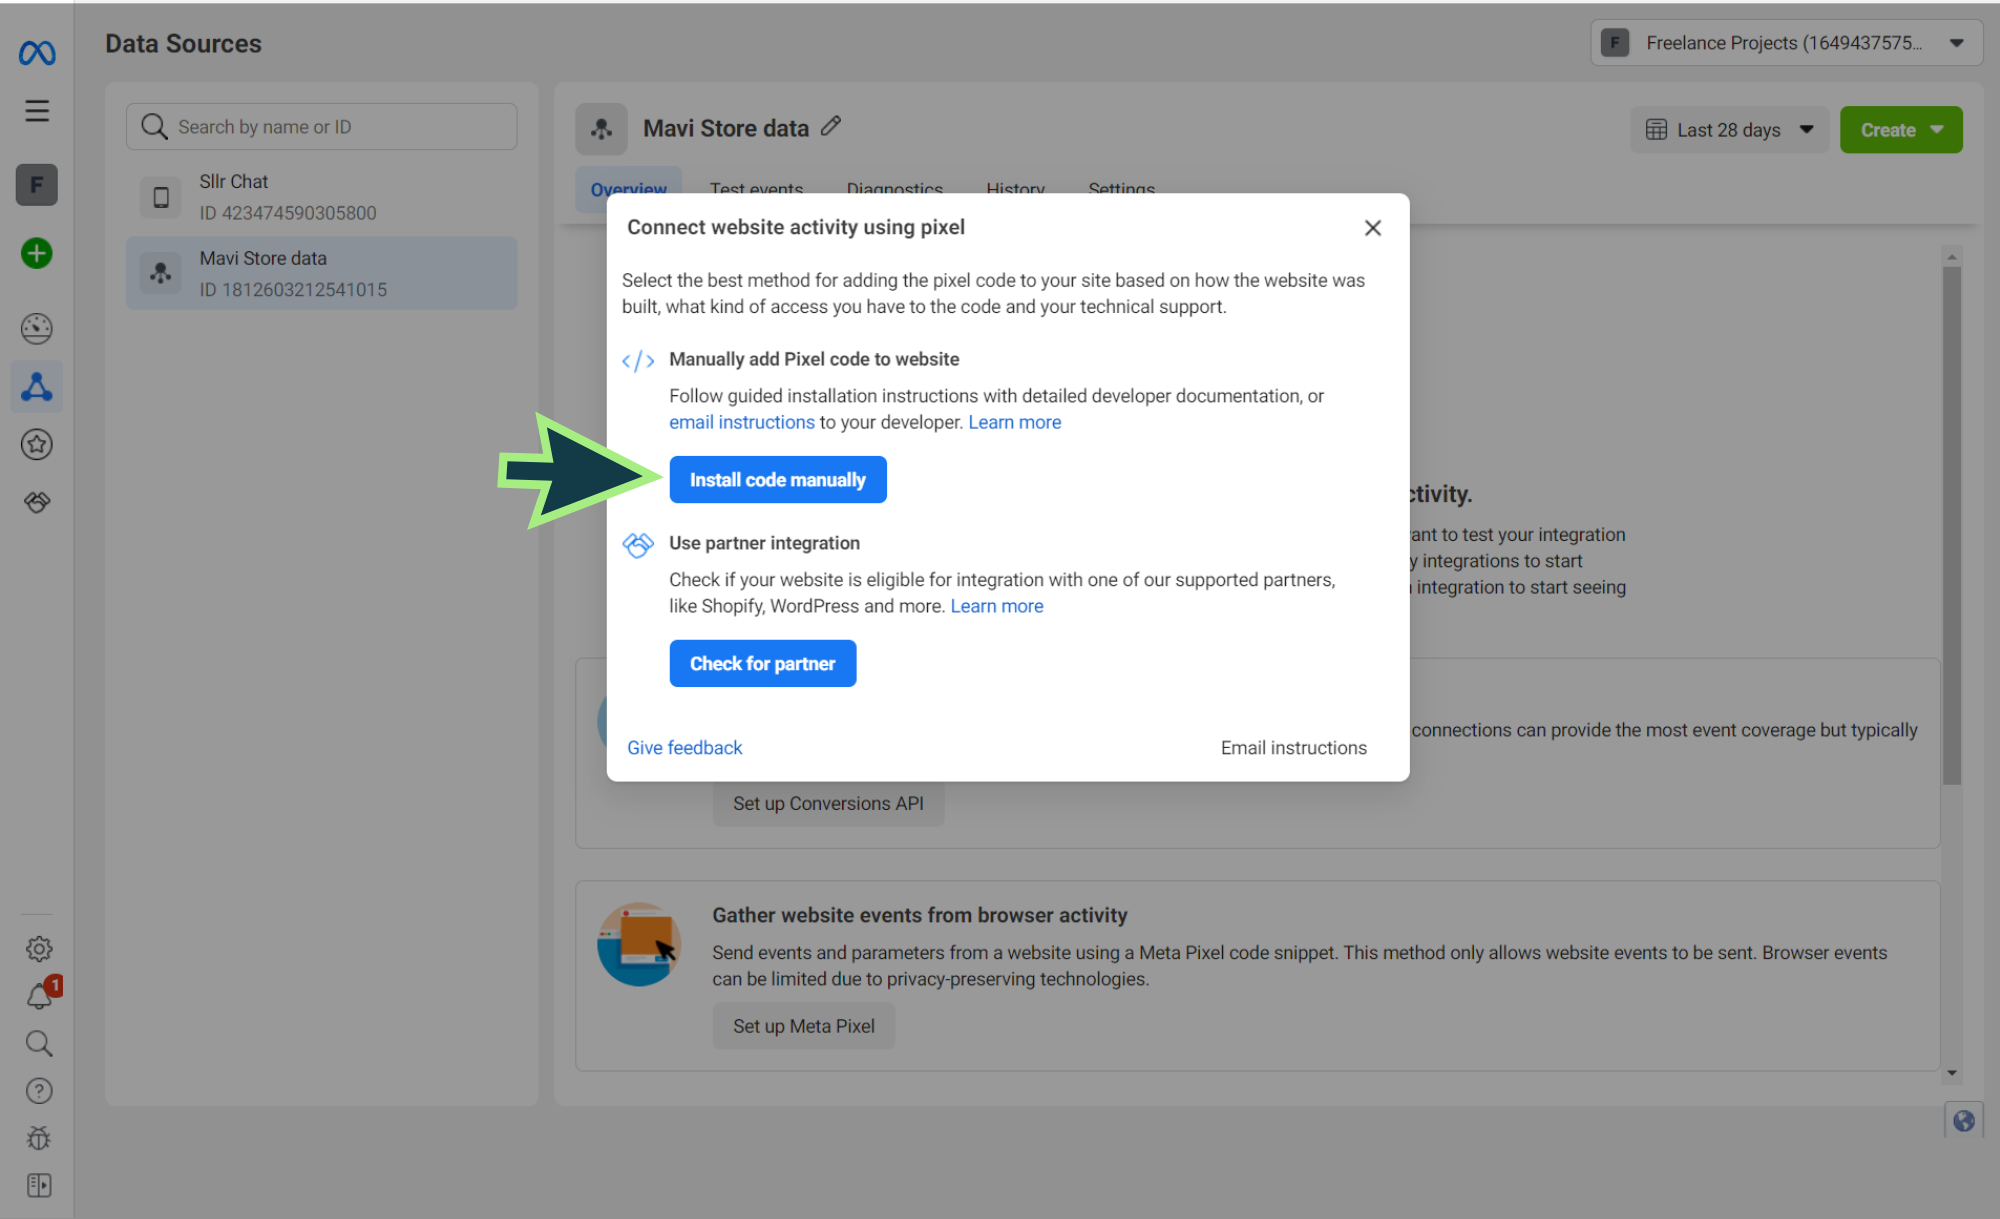Click the help question mark icon
The width and height of the screenshot is (2000, 1219).
[x=39, y=1090]
